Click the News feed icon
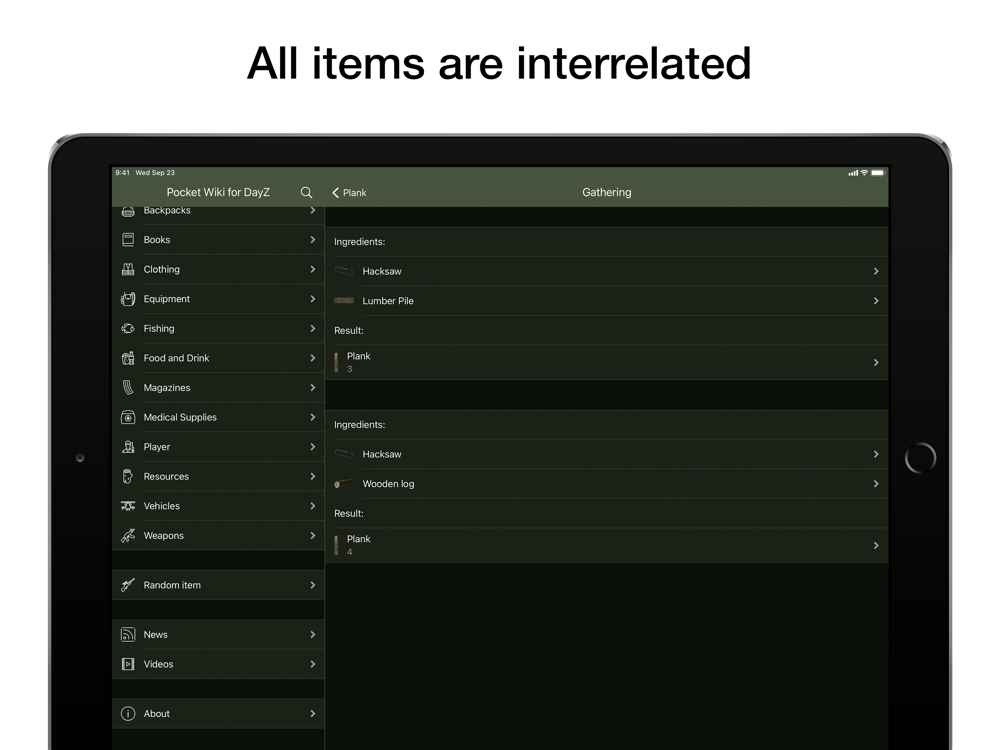The image size is (1000, 750). pyautogui.click(x=128, y=634)
